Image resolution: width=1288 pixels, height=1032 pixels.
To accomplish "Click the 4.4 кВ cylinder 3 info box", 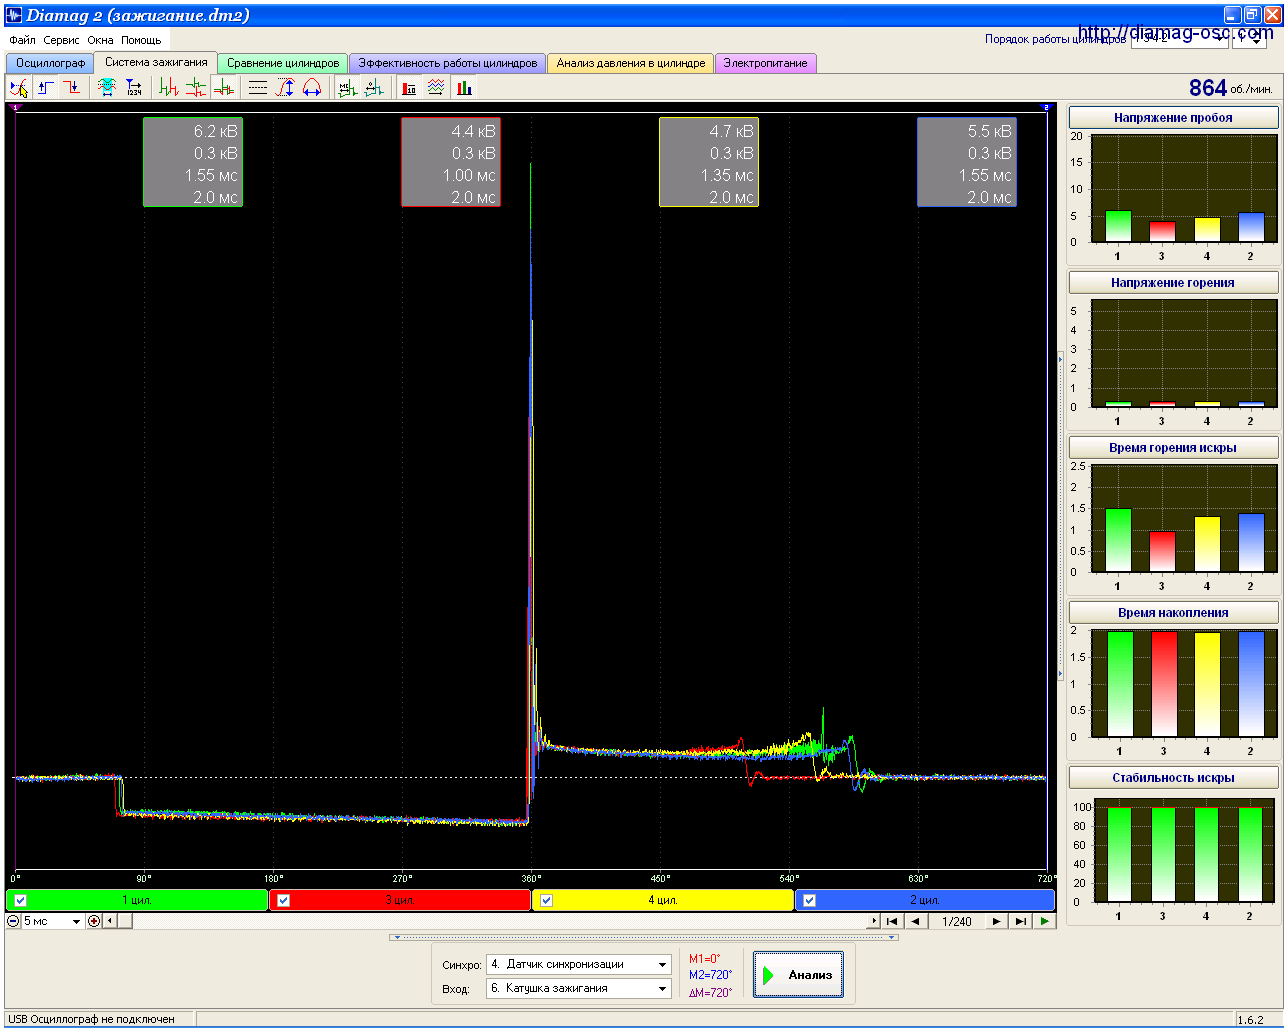I will 451,163.
